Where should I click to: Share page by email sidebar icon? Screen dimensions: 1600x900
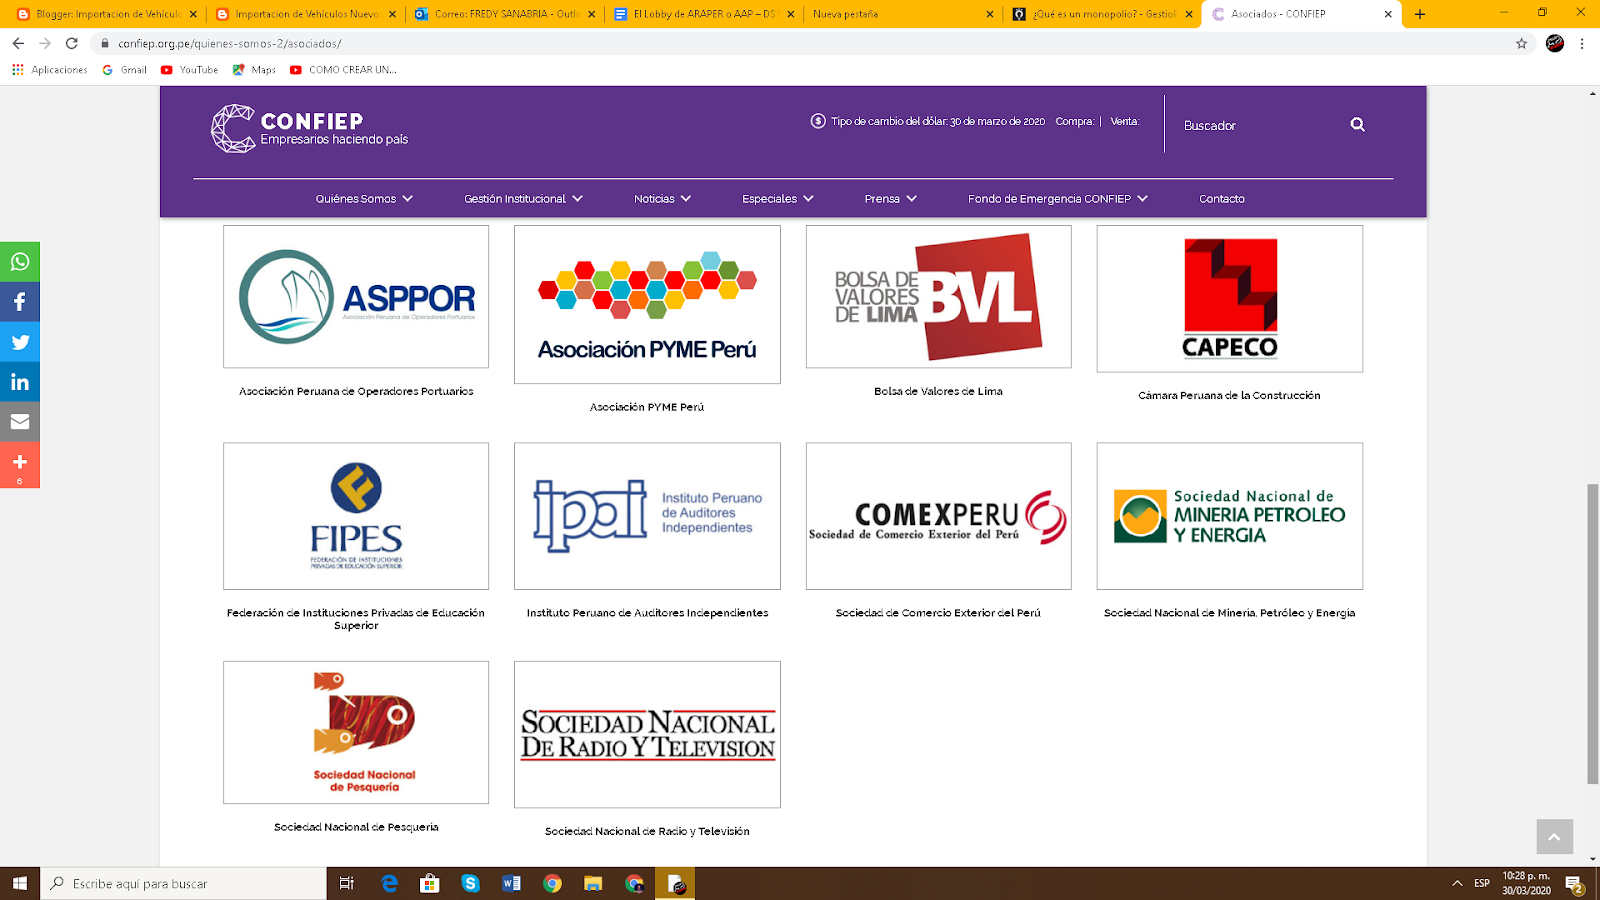pos(20,422)
